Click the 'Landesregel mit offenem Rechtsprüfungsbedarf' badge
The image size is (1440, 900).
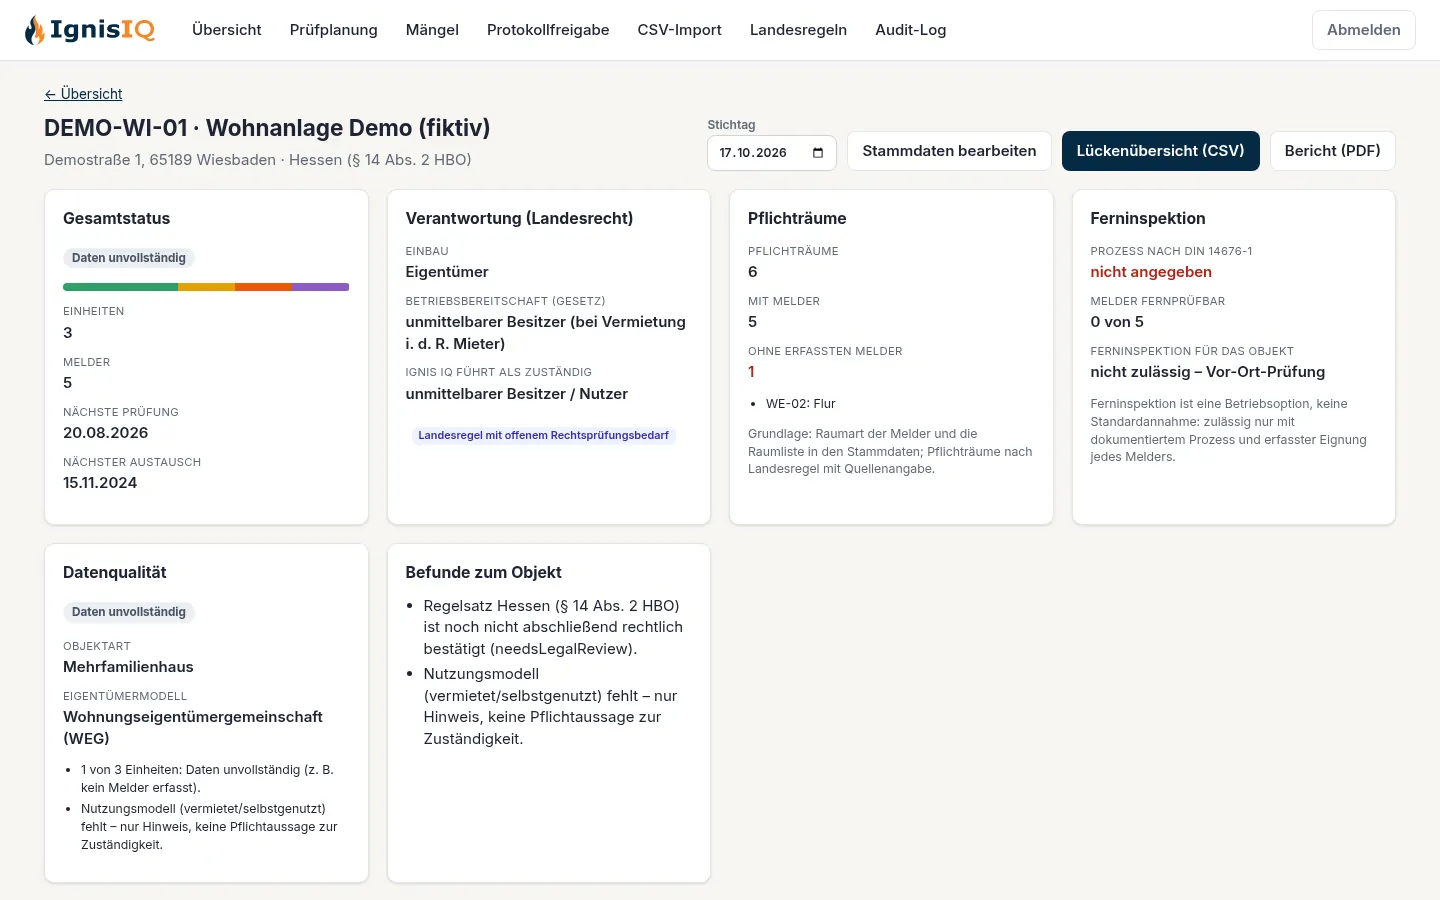click(543, 436)
